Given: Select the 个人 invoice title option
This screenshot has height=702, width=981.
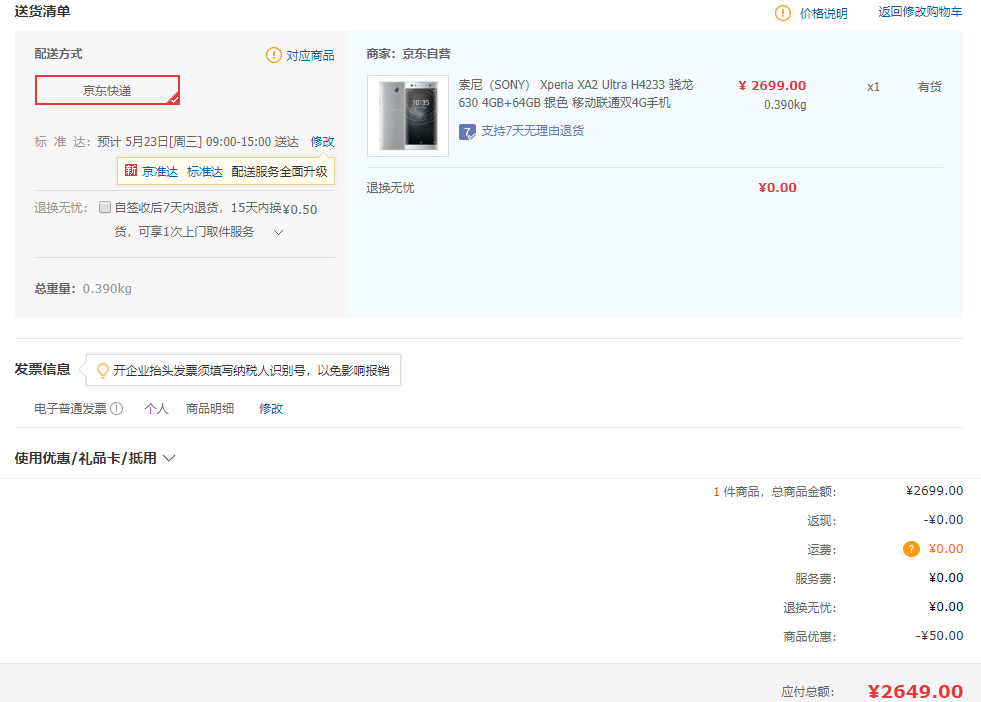Looking at the screenshot, I should [x=156, y=408].
